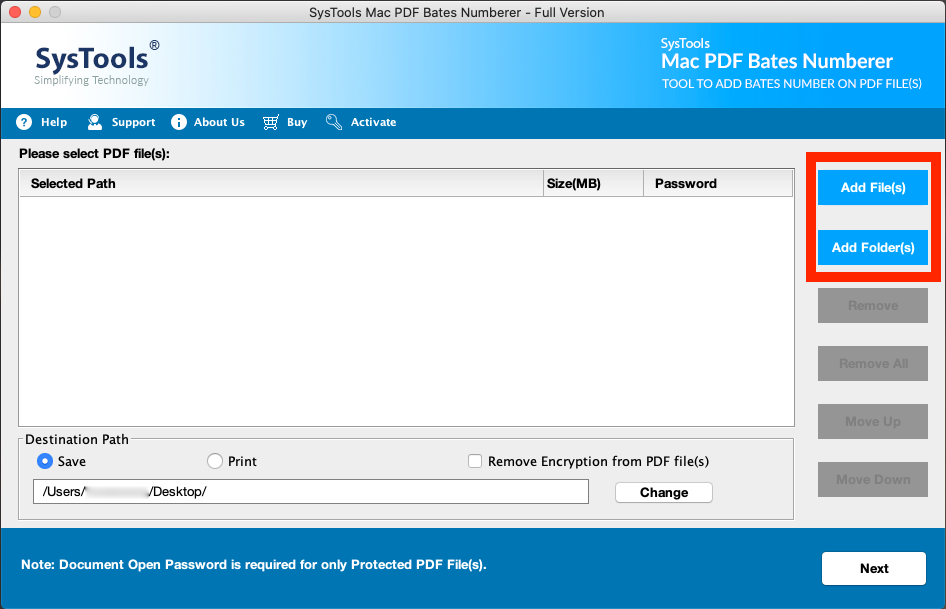This screenshot has width=946, height=609.
Task: Click the destination path input field
Action: (311, 491)
